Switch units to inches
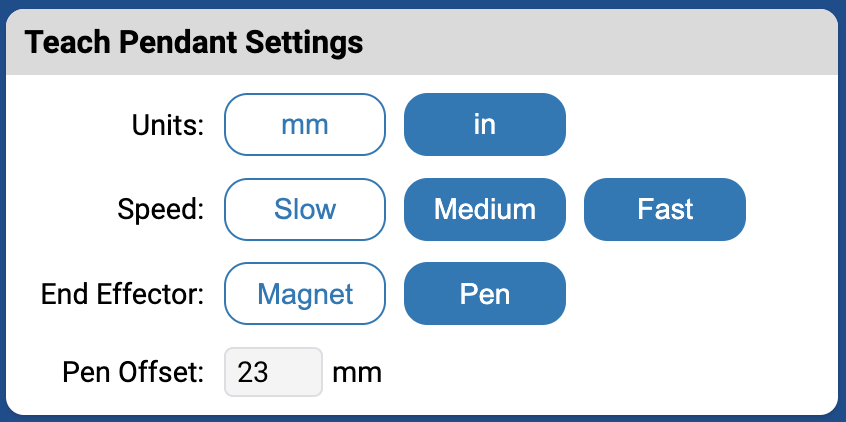Viewport: 846px width, 422px height. [485, 125]
